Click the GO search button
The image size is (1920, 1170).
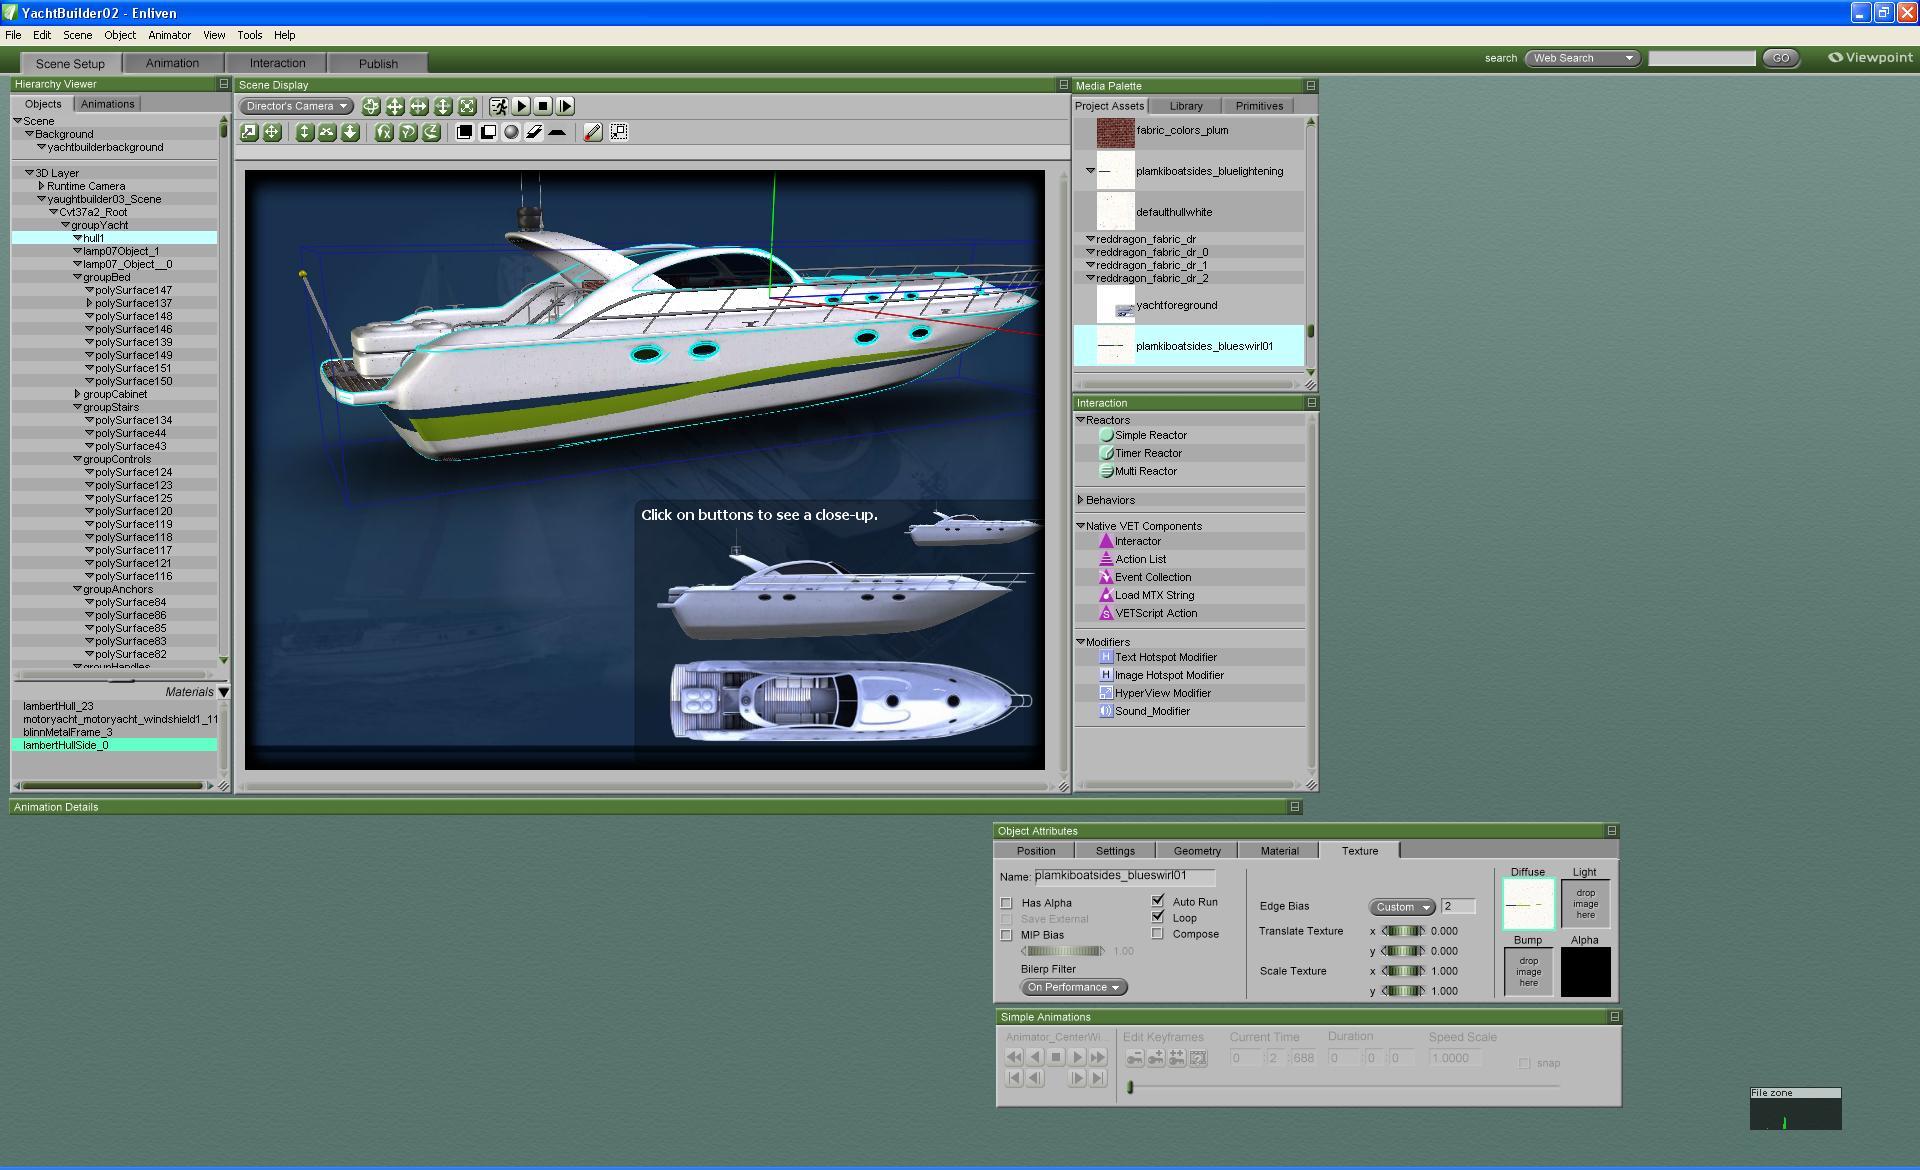(x=1780, y=58)
